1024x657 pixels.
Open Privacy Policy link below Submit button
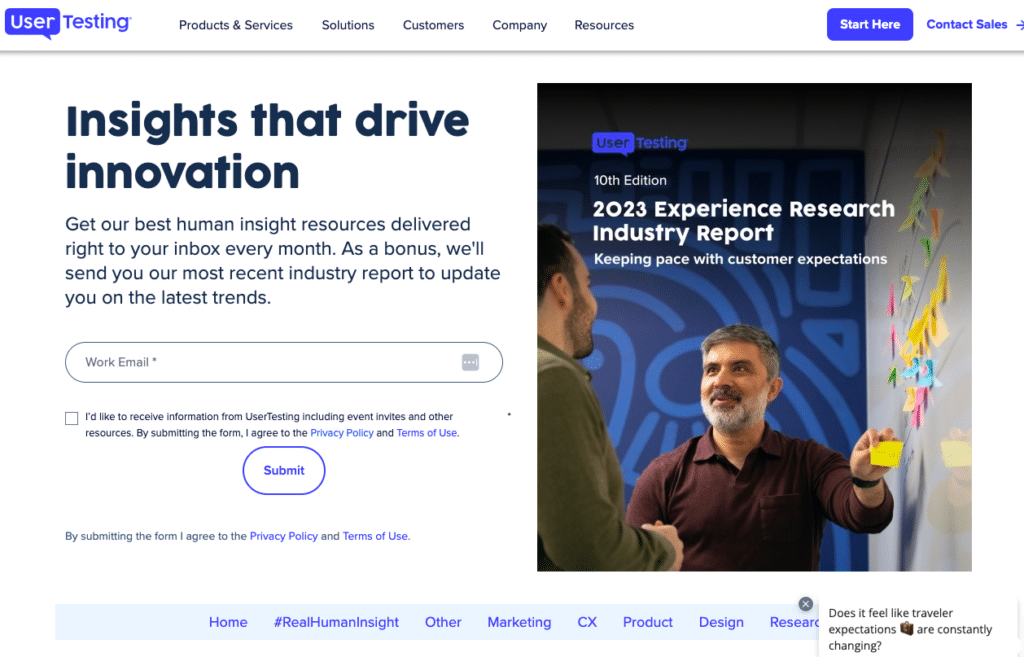[283, 536]
